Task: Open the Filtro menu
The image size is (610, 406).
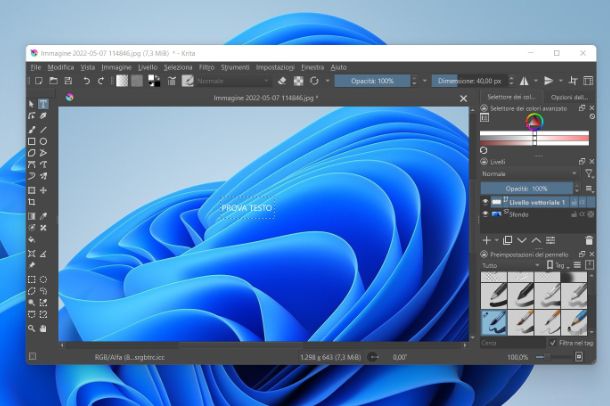Action: [207, 67]
